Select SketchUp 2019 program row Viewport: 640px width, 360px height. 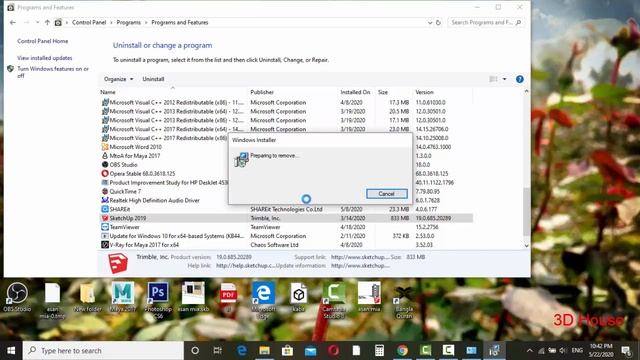(287, 218)
